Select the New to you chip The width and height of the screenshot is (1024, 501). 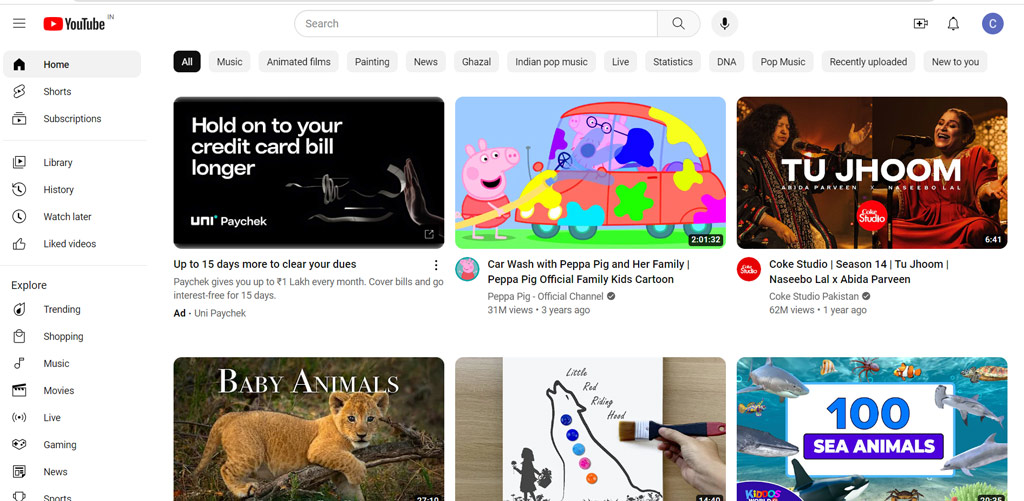(x=955, y=61)
